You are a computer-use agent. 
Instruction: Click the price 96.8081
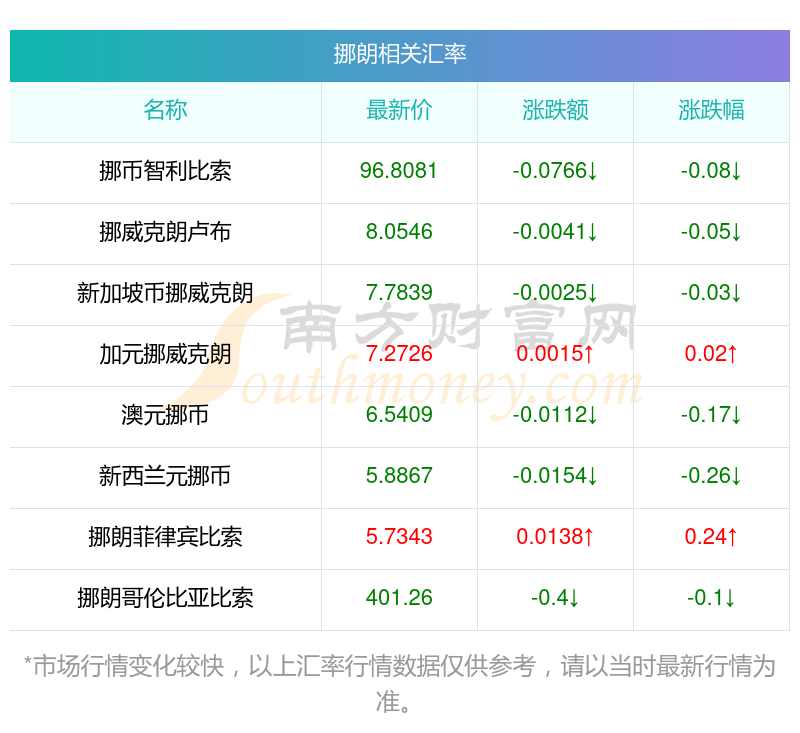pos(398,171)
